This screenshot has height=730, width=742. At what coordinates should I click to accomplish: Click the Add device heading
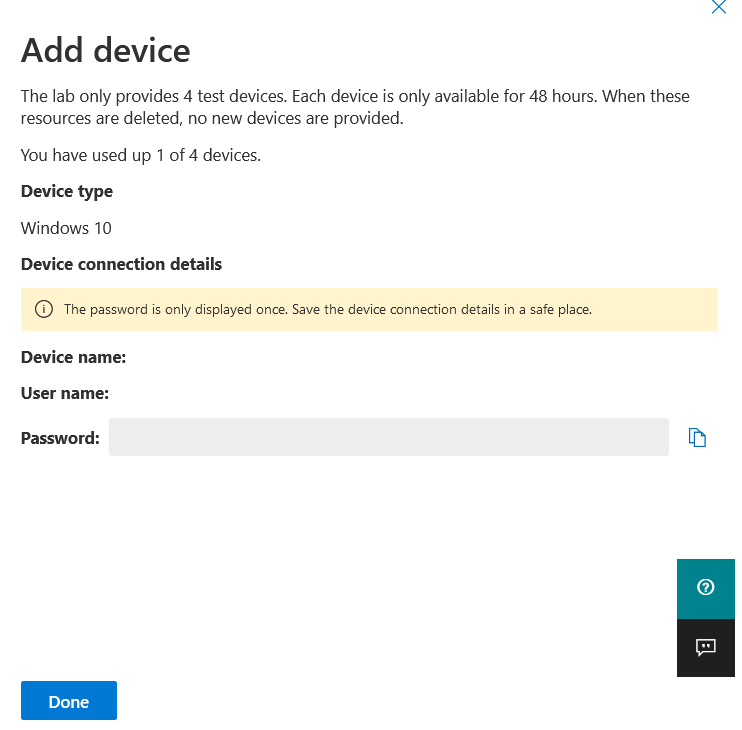coord(106,50)
